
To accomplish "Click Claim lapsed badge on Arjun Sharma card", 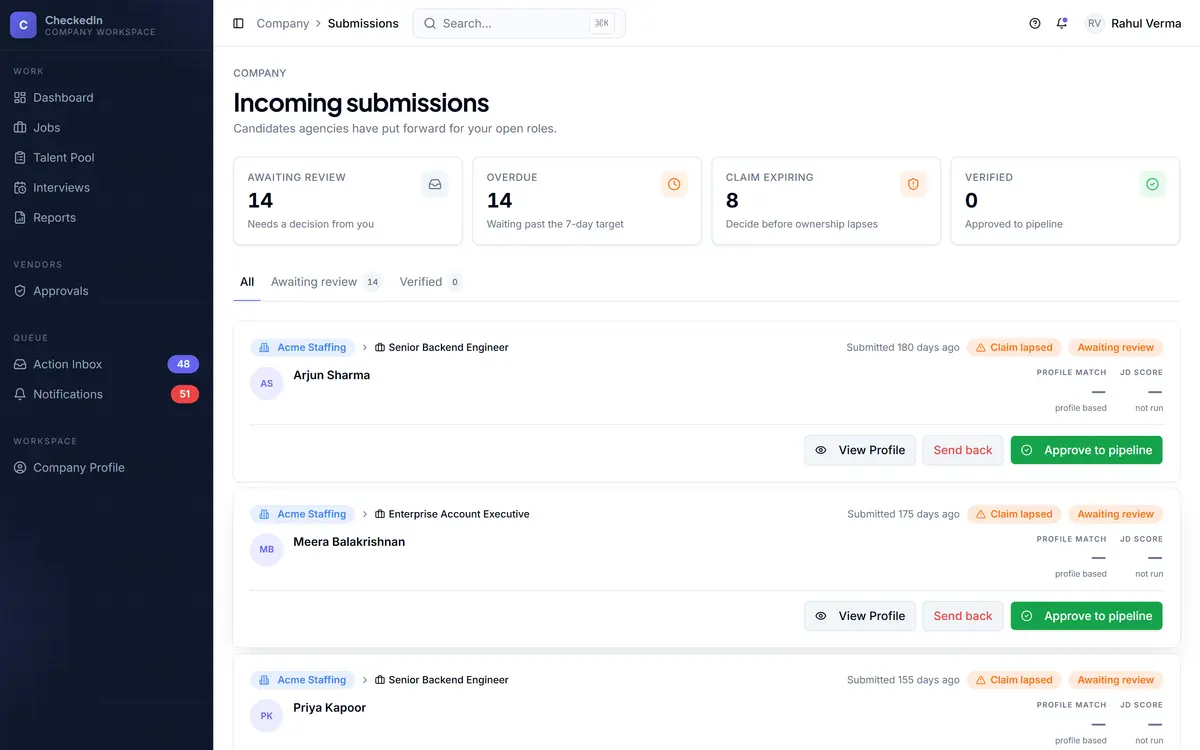I will click(1014, 347).
